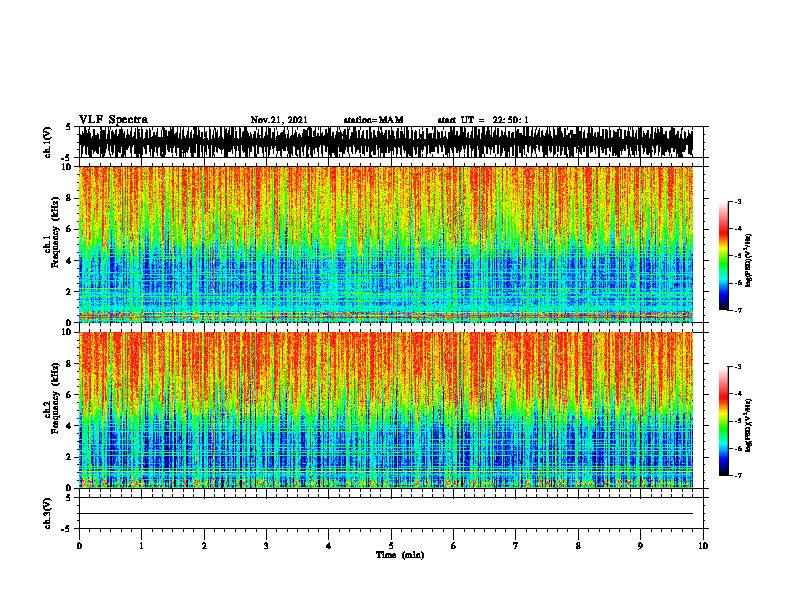Click the time axis tick label '10'
Image resolution: width=792 pixels, height=612 pixels.
pyautogui.click(x=703, y=546)
